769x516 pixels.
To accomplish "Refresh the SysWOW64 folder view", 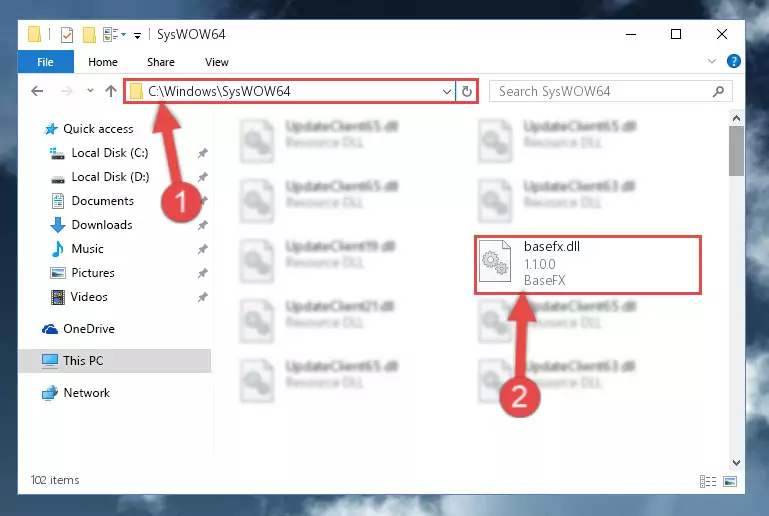I will point(466,91).
